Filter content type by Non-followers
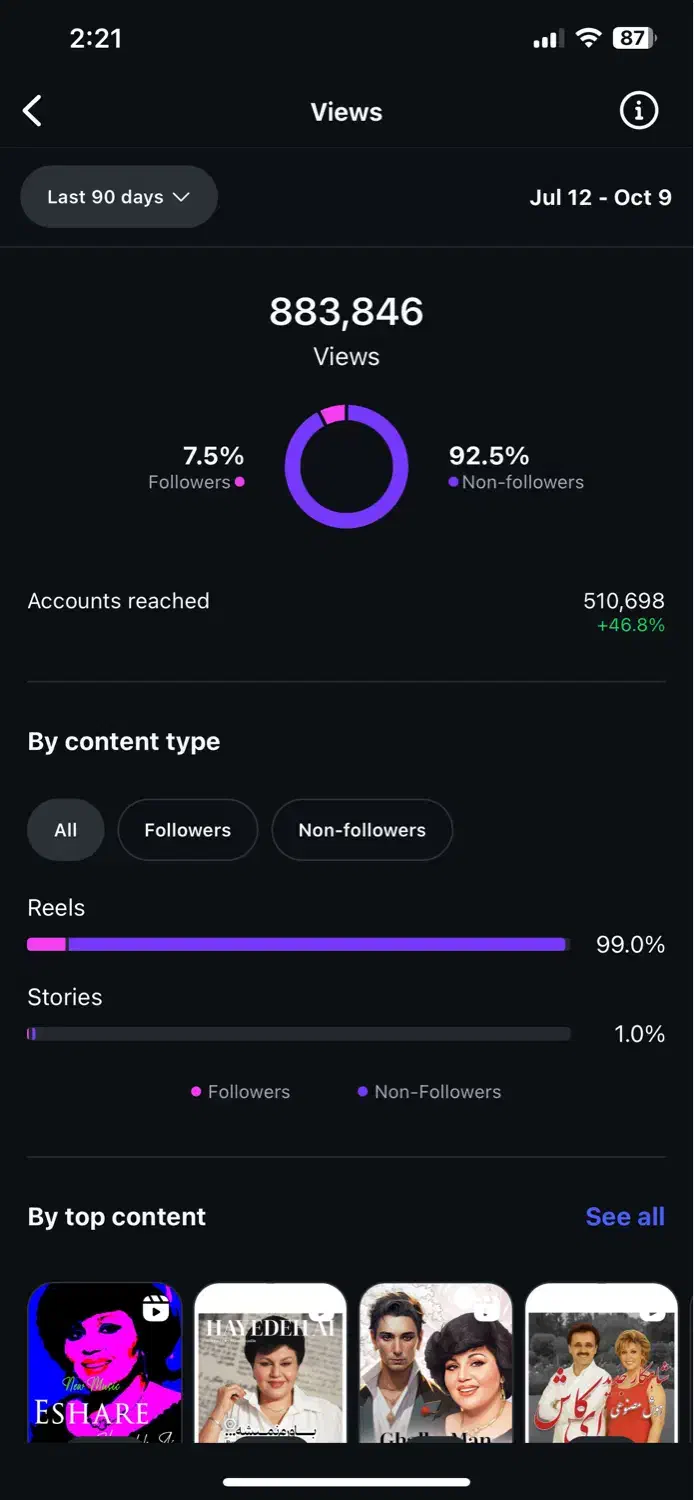This screenshot has height=1500, width=694. point(362,830)
